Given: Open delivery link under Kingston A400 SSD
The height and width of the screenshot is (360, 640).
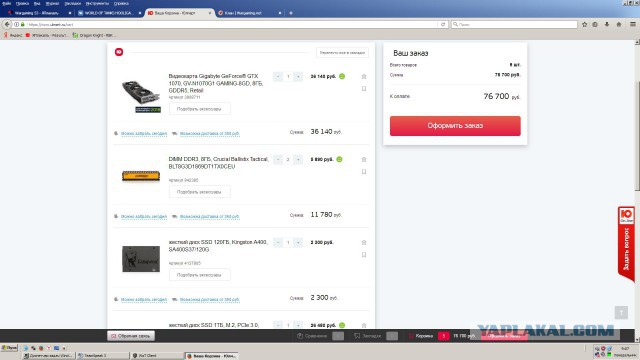Looking at the screenshot, I should pyautogui.click(x=209, y=300).
